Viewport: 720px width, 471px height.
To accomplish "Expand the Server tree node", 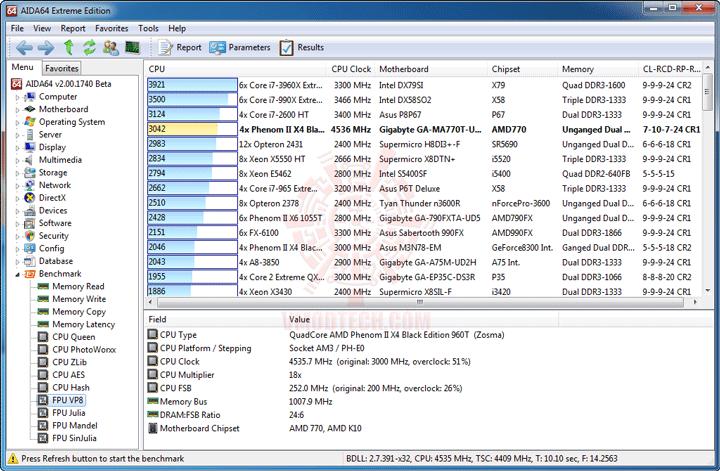I will click(17, 135).
